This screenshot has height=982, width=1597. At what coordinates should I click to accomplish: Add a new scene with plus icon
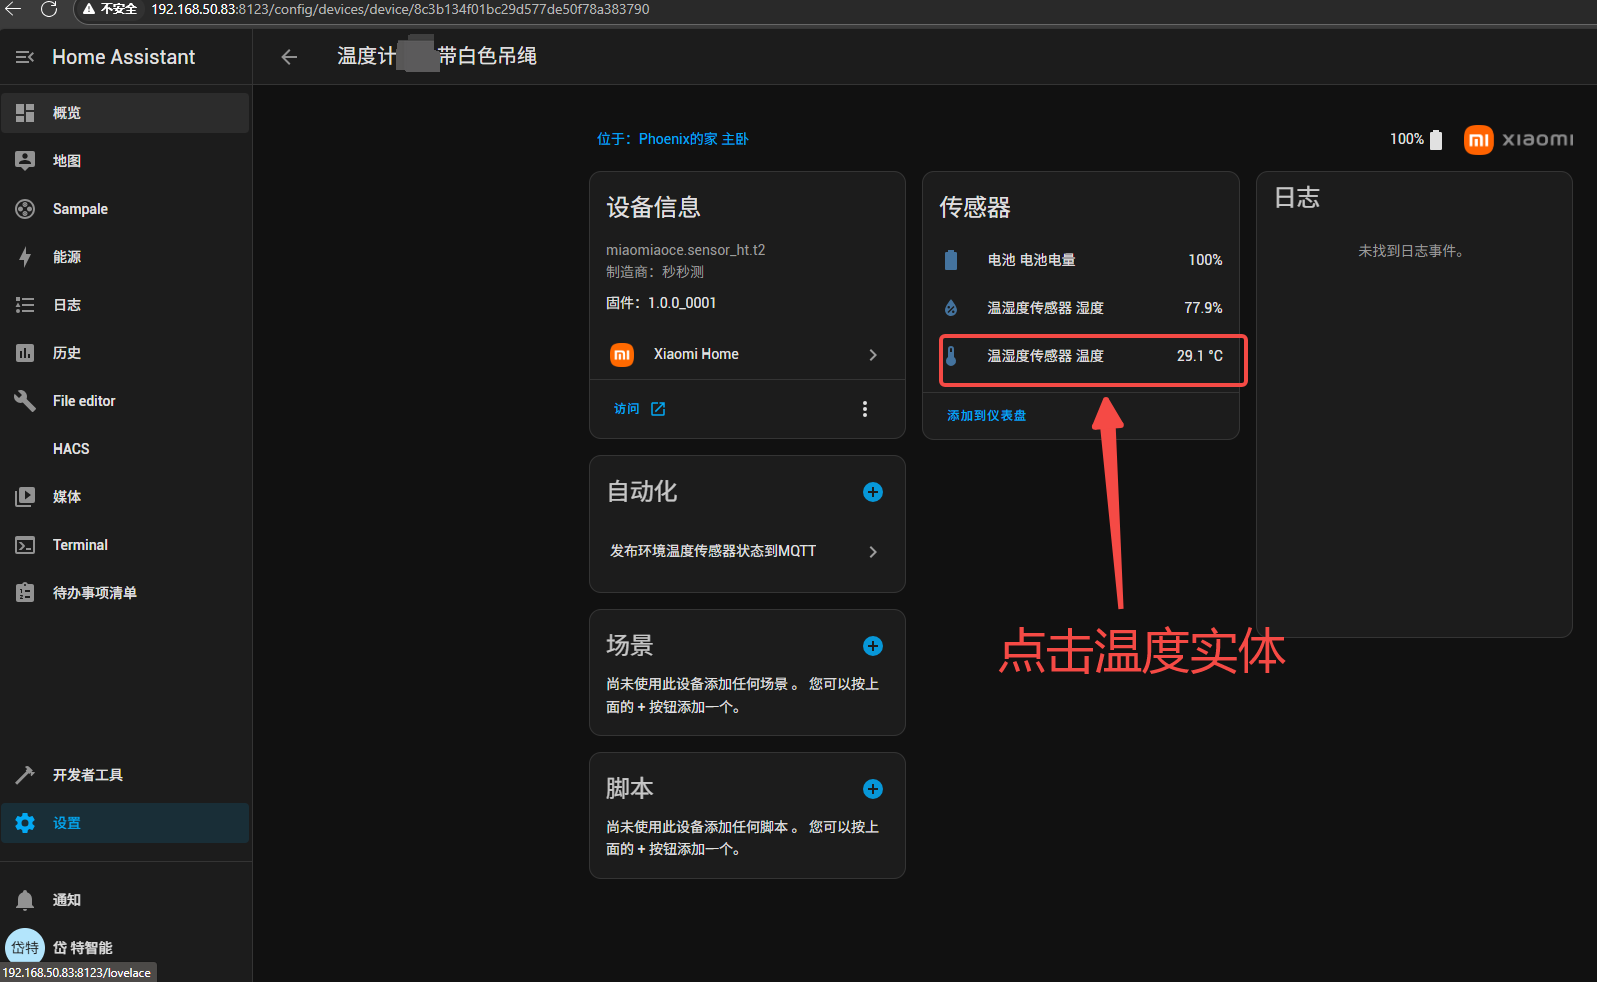coord(872,646)
